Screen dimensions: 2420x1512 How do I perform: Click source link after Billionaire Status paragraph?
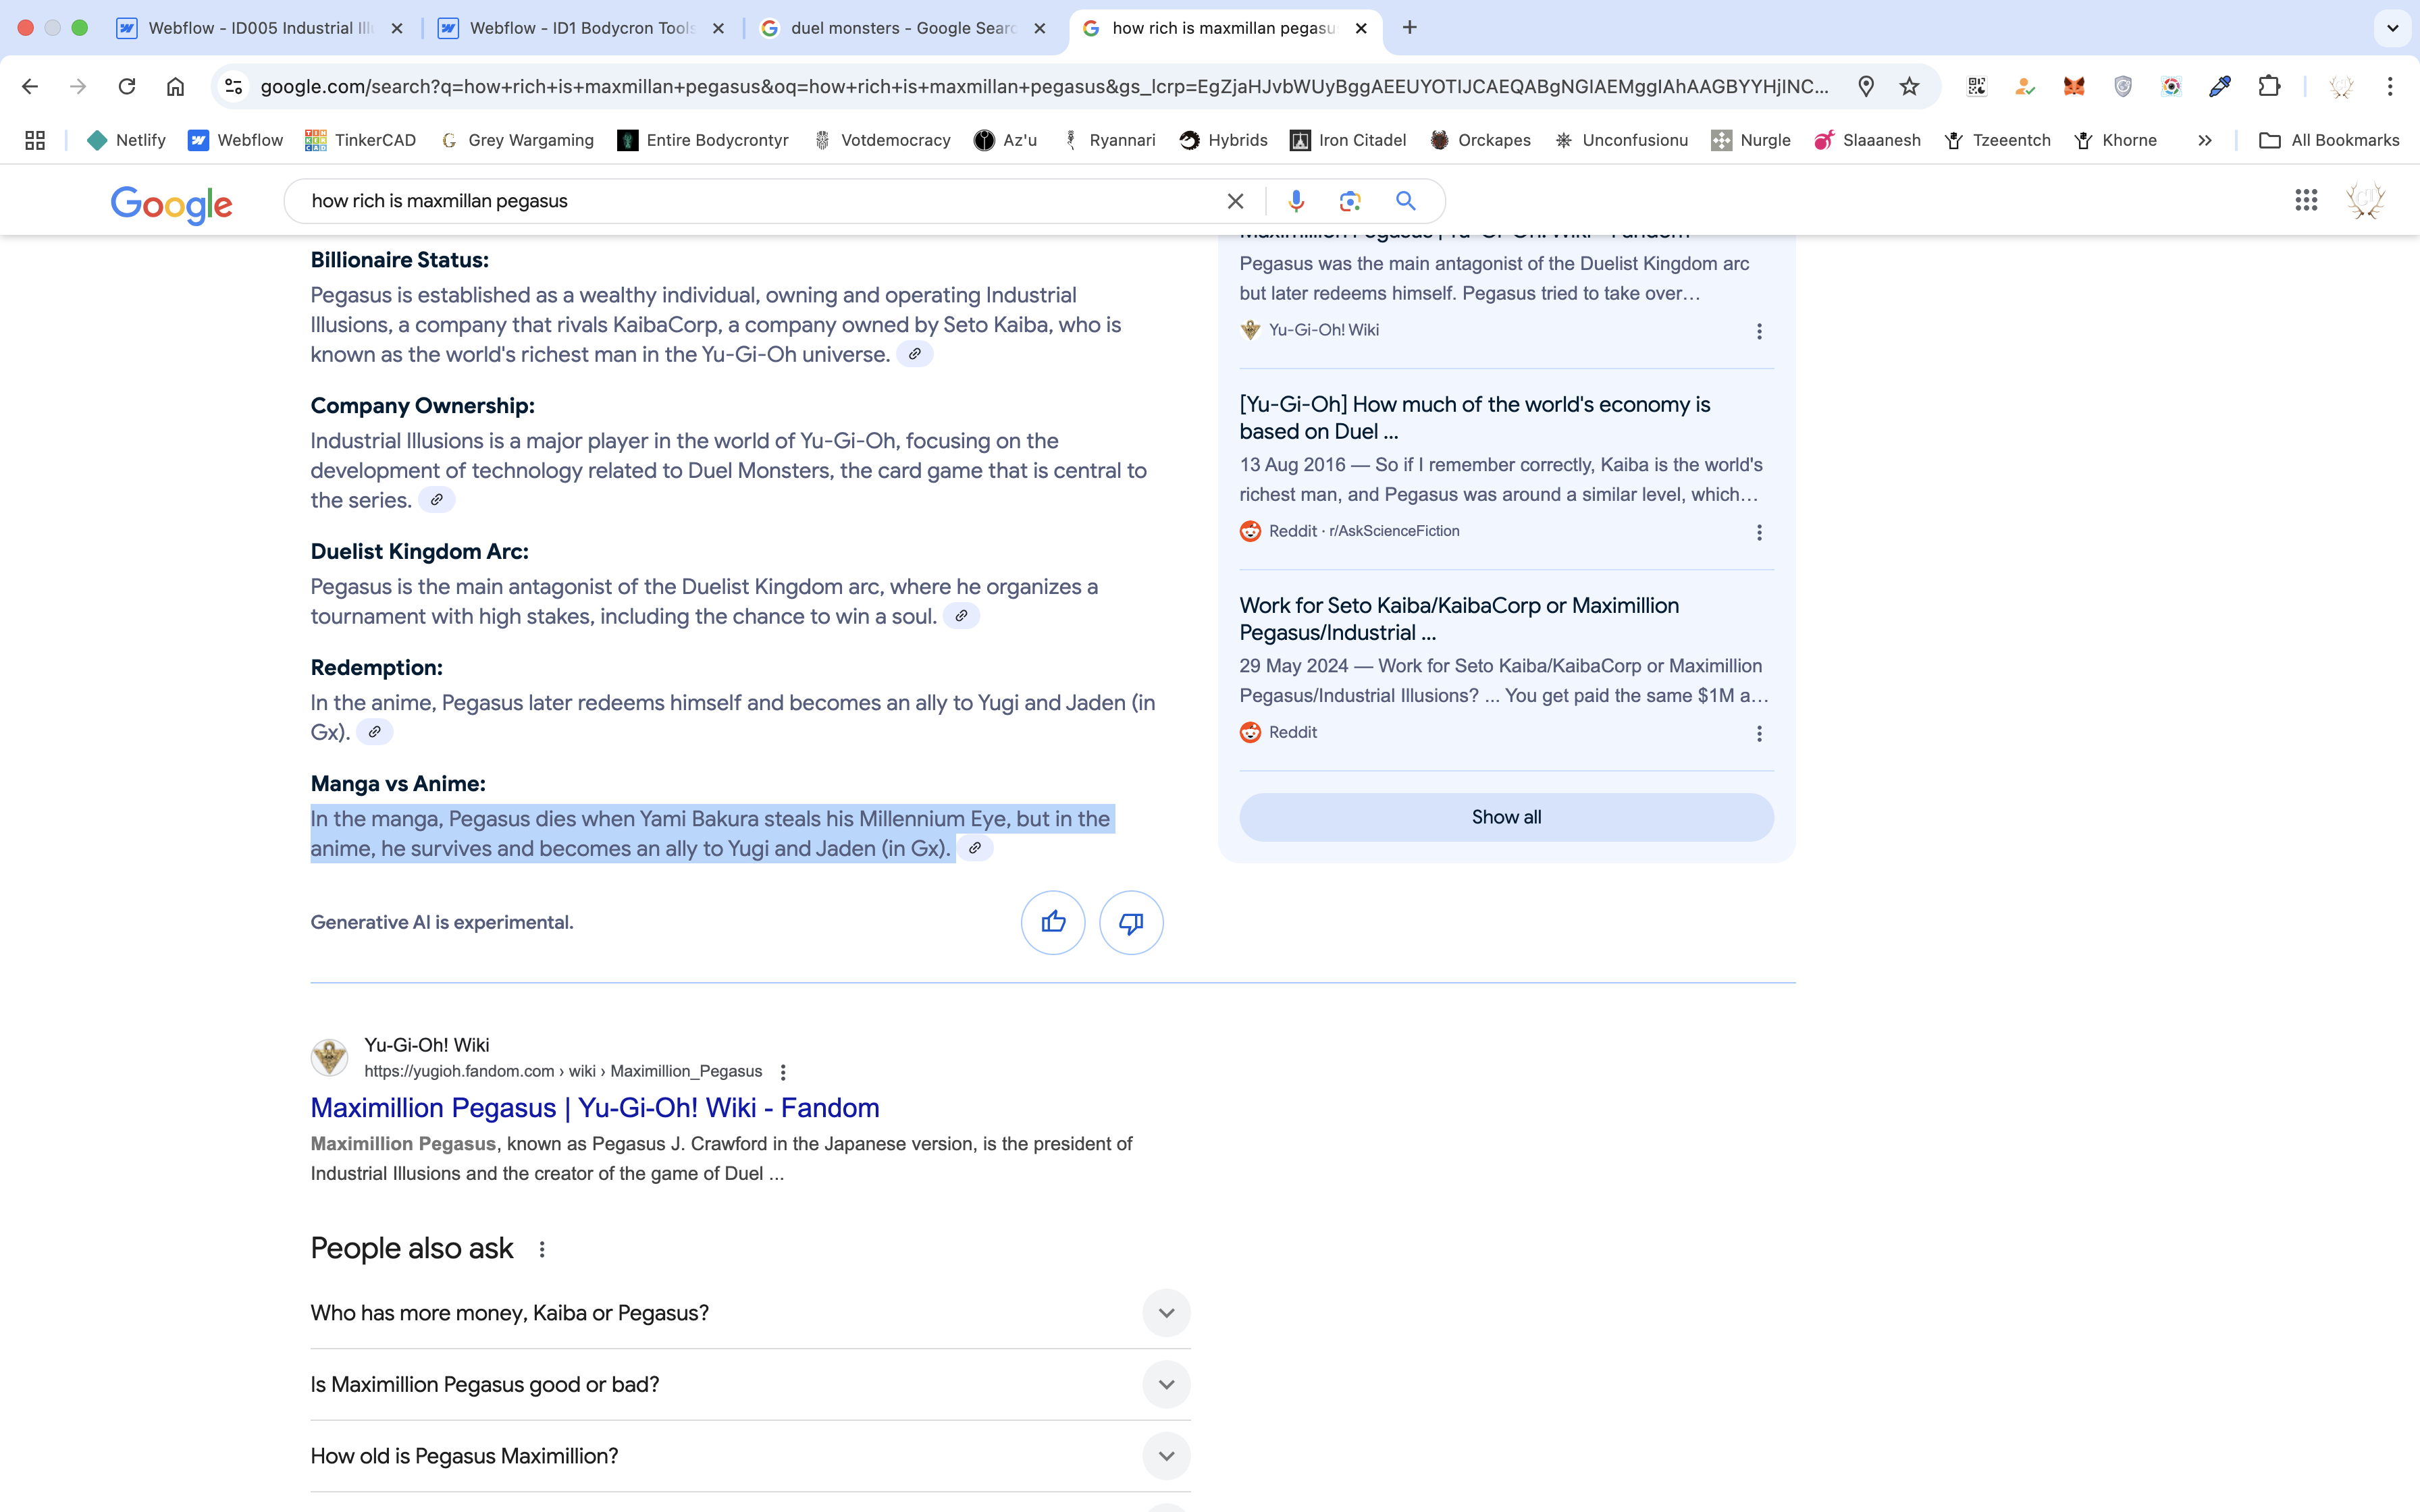(914, 354)
